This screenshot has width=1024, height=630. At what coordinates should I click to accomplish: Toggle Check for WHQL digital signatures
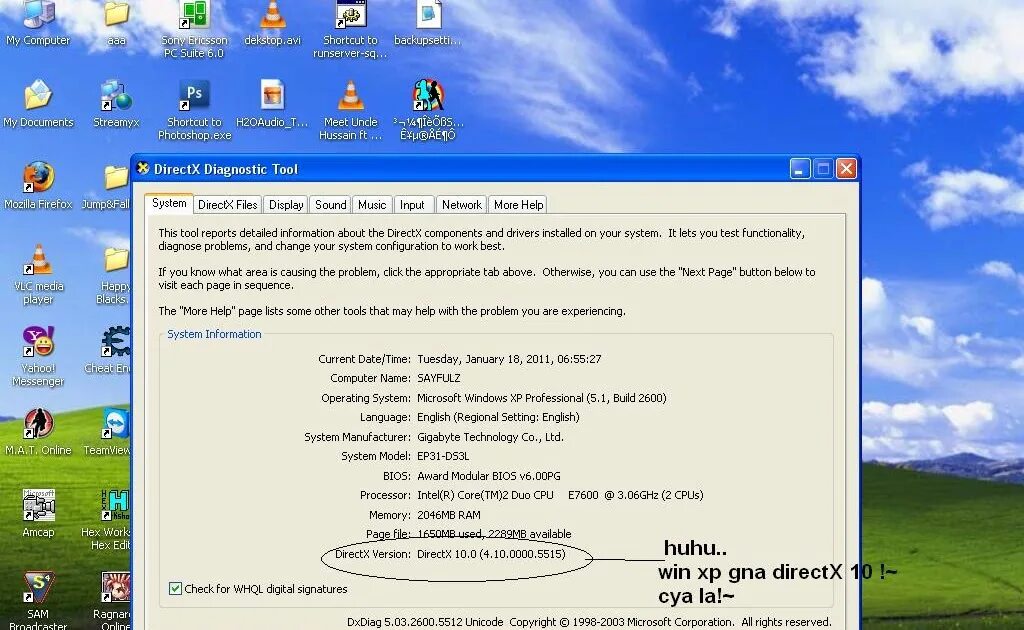[175, 588]
